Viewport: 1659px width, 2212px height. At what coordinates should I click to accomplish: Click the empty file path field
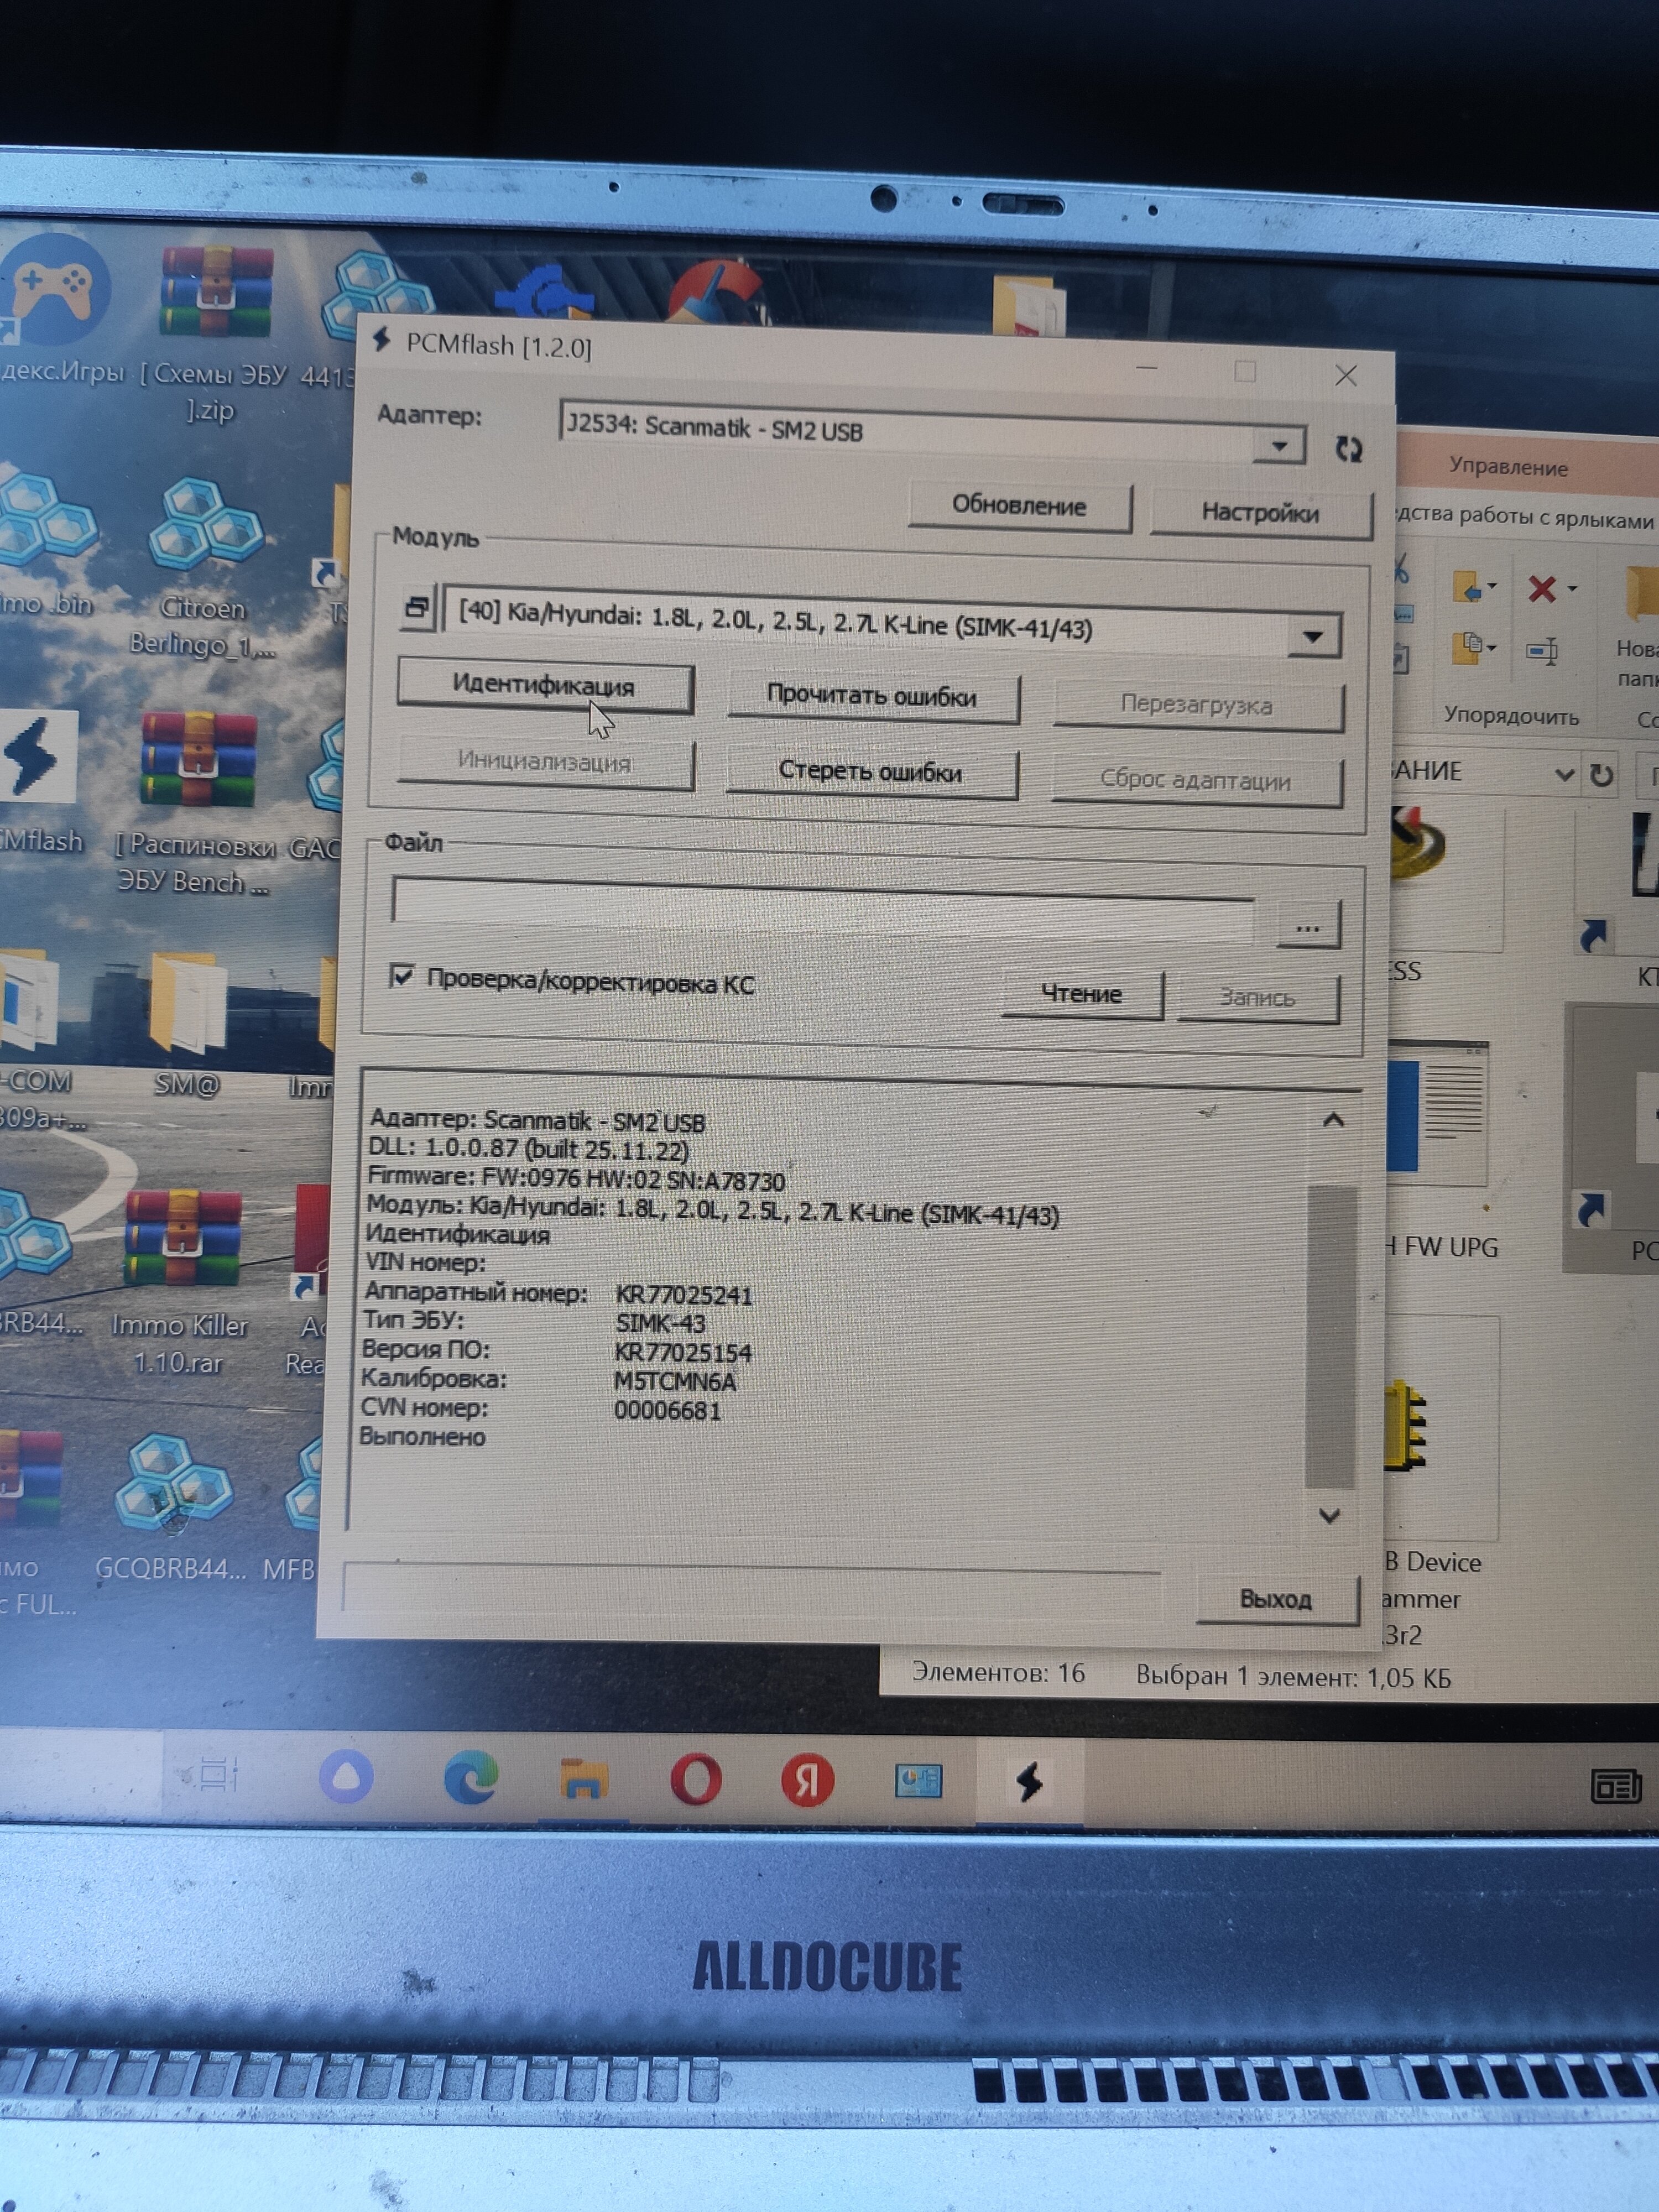coord(822,908)
